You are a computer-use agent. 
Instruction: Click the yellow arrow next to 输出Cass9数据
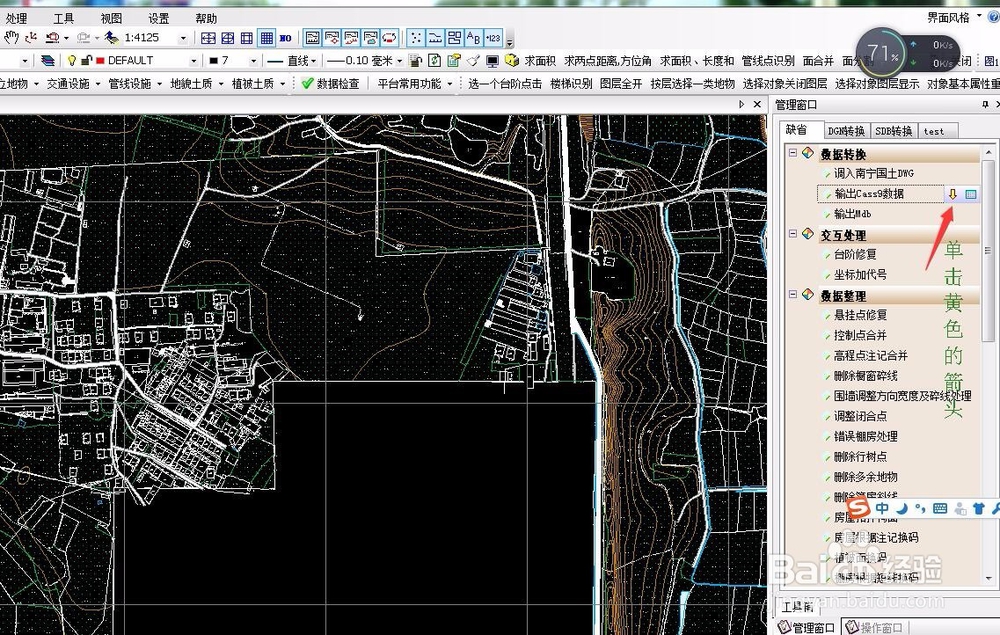pos(953,194)
